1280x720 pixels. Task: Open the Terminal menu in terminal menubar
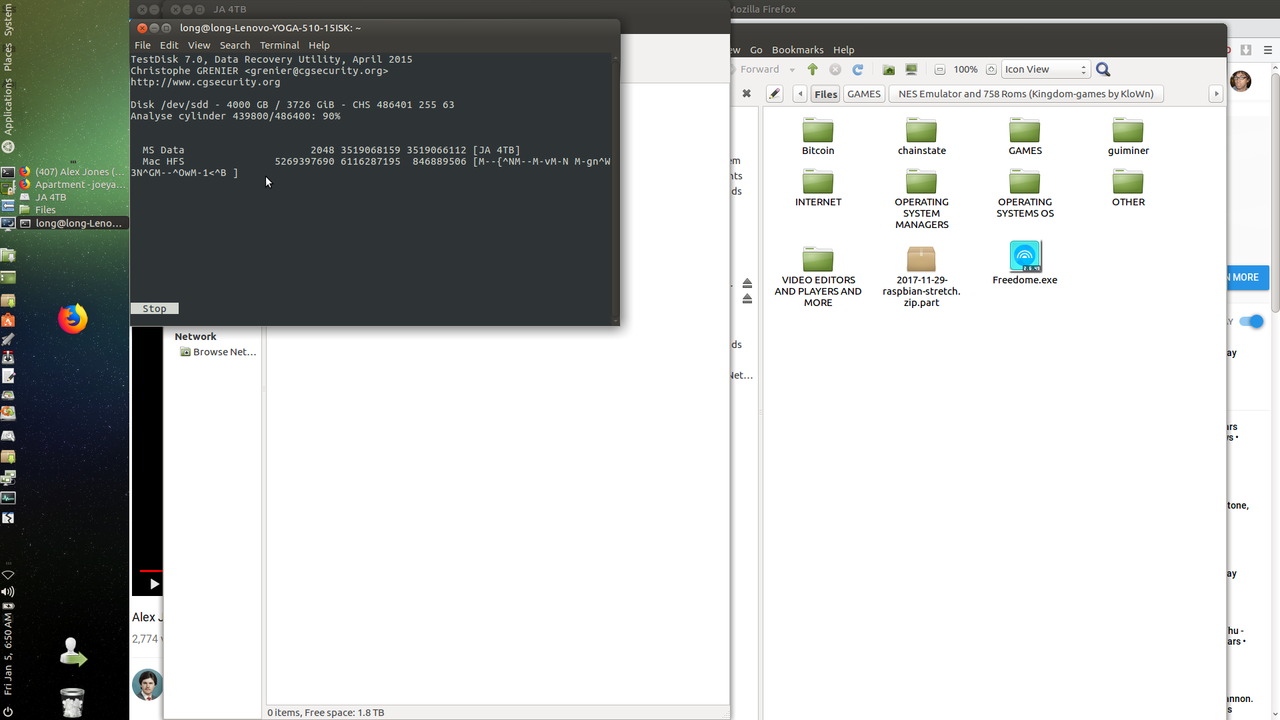[x=279, y=45]
